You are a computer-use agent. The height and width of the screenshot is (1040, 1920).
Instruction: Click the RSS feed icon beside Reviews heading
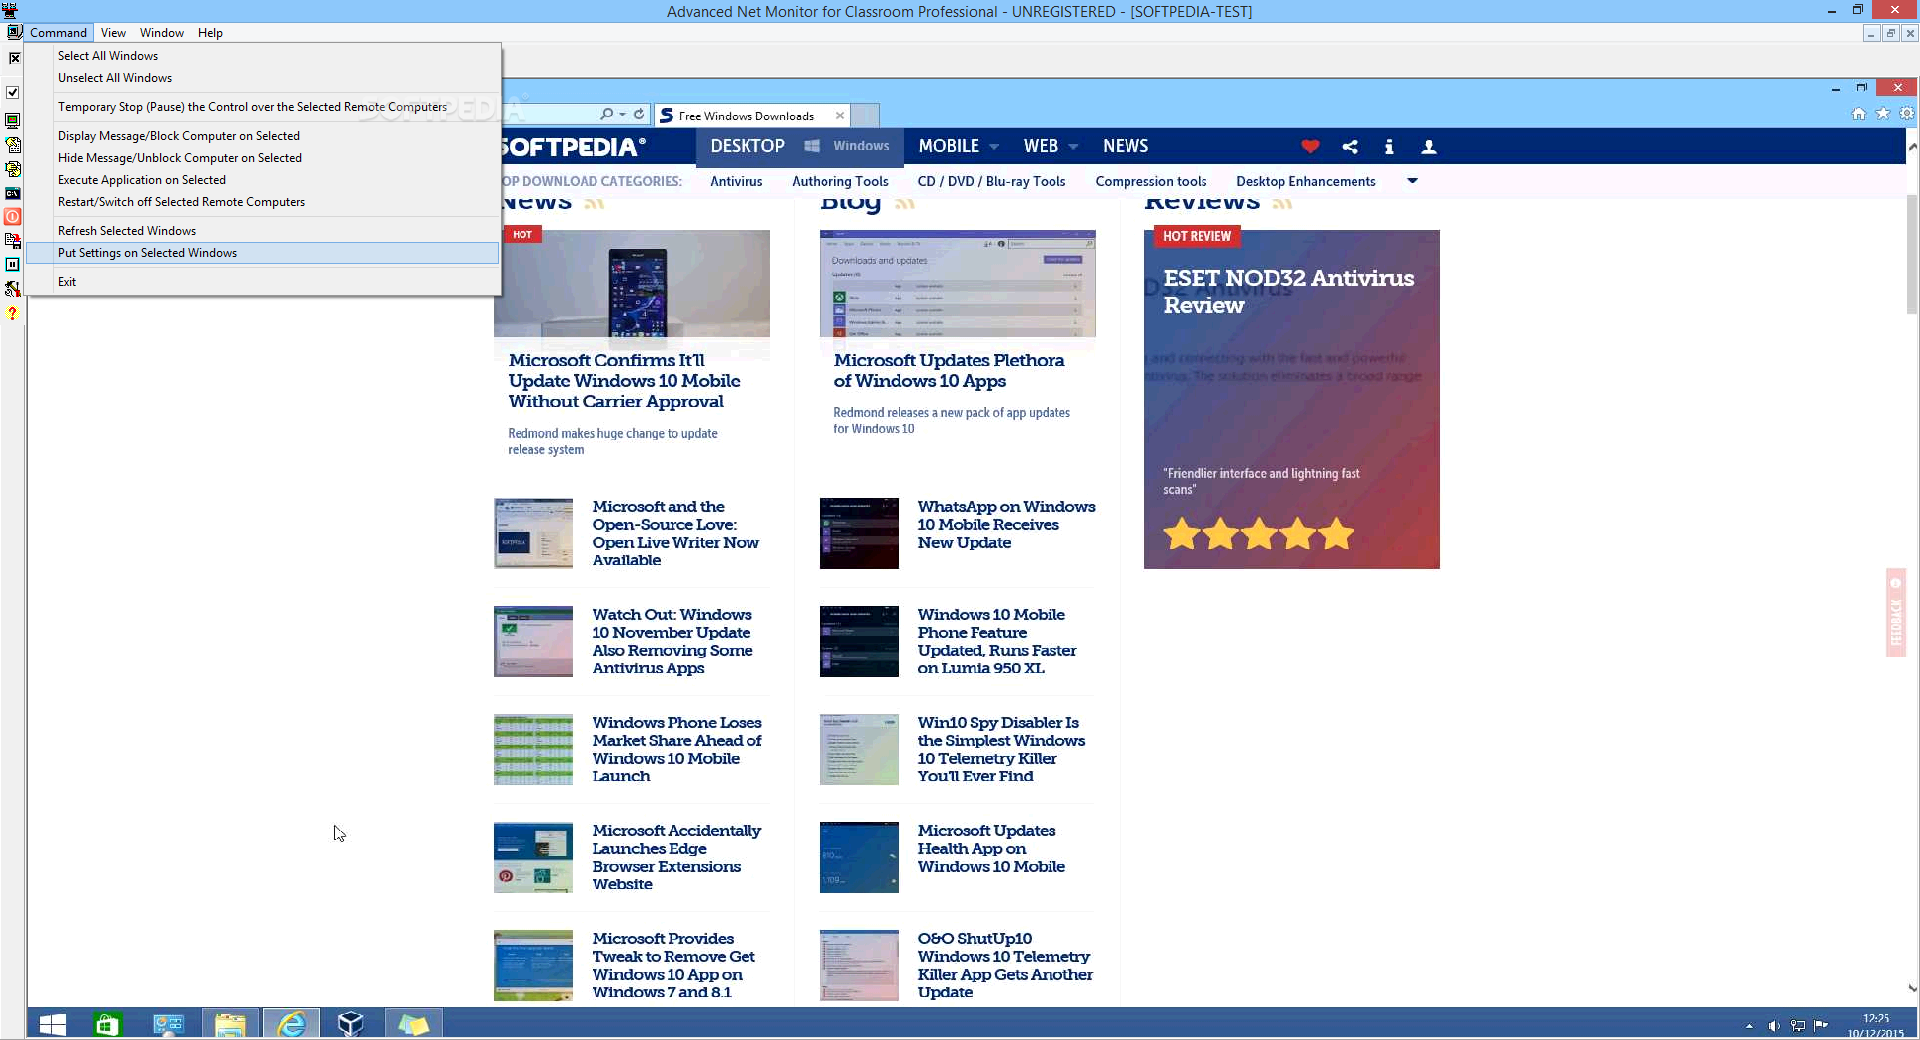point(1283,204)
